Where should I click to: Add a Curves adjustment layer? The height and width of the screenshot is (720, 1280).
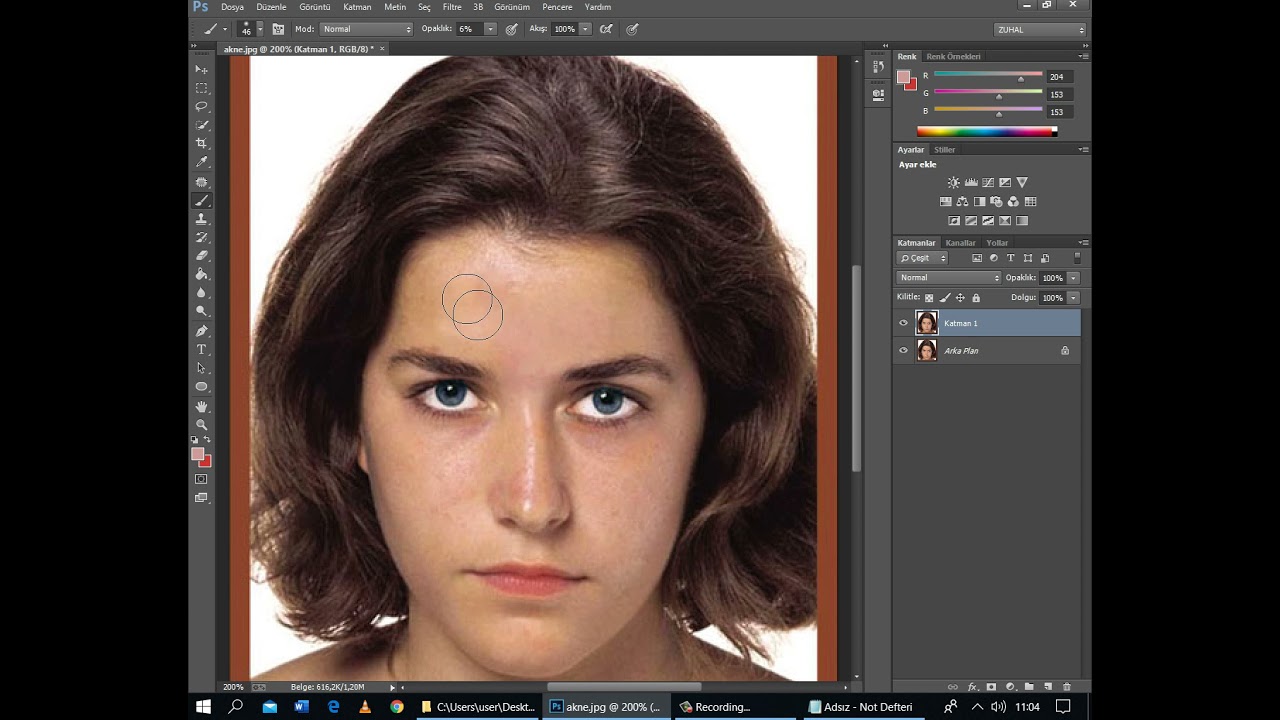tap(988, 182)
